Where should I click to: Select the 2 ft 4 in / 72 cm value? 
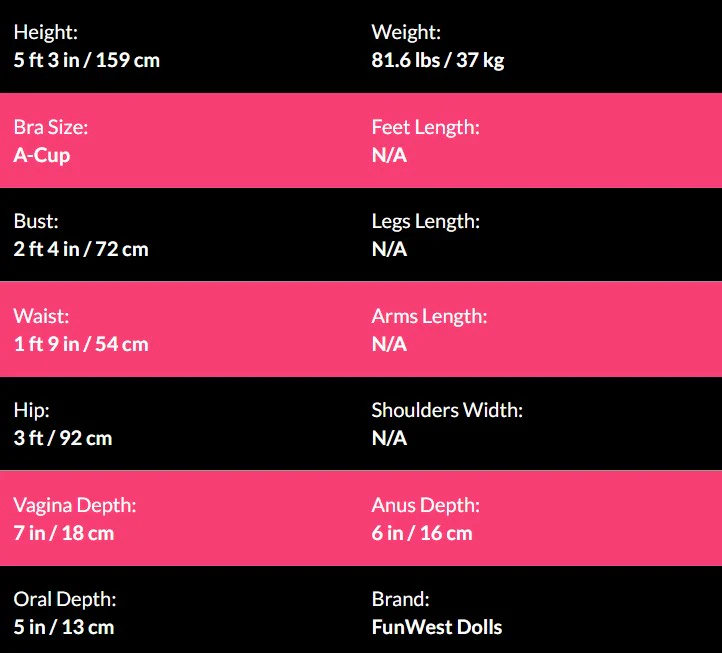click(x=81, y=249)
